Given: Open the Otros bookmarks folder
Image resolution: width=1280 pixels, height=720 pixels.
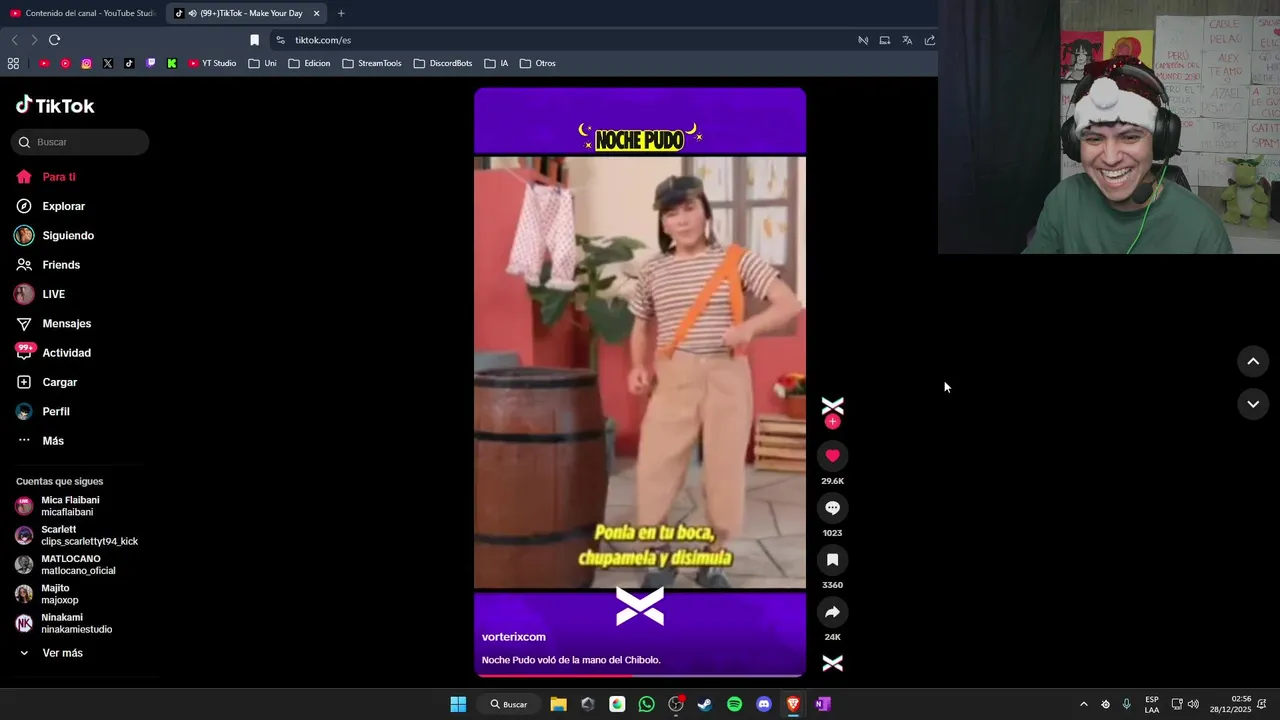Looking at the screenshot, I should coord(538,63).
